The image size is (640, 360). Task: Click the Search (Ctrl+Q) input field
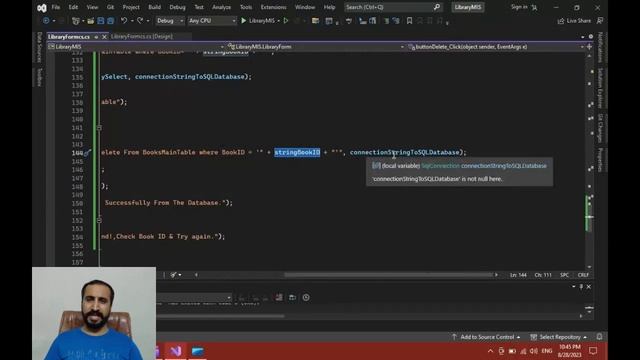[393, 7]
